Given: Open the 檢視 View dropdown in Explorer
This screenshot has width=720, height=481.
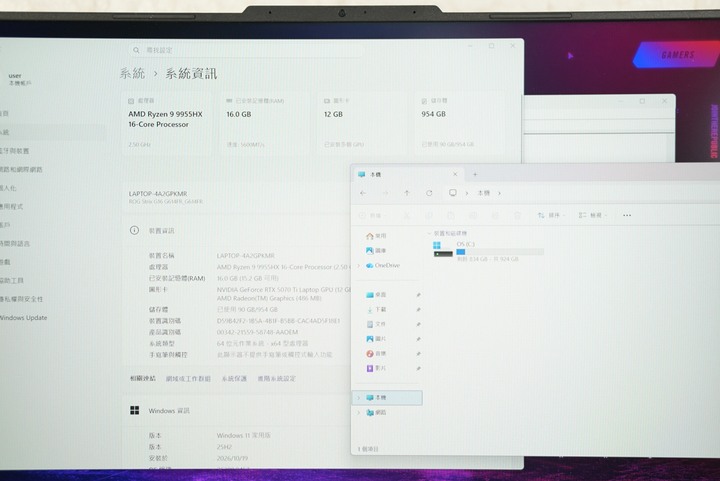Looking at the screenshot, I should pos(592,215).
